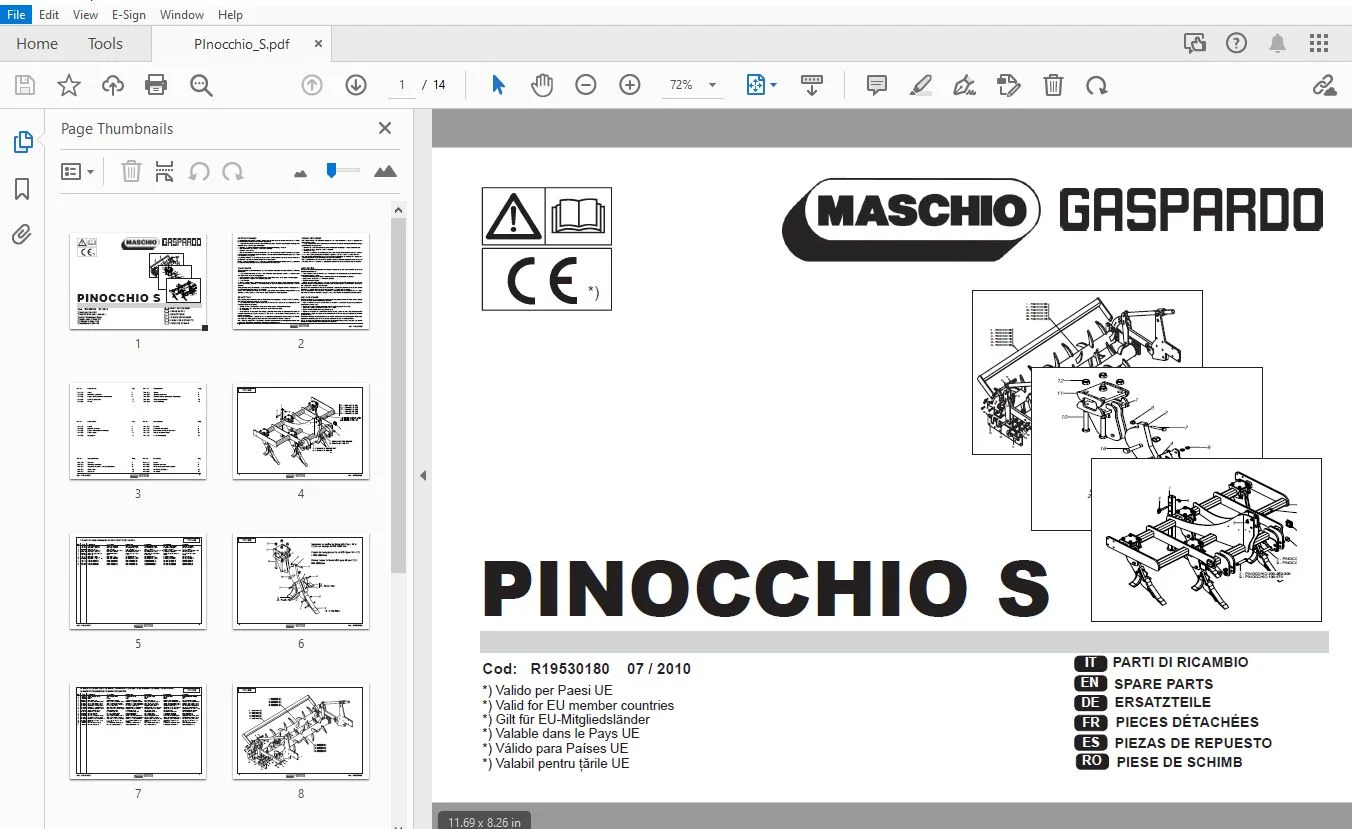This screenshot has width=1352, height=829.
Task: Open the apps grid icon
Action: point(1319,43)
